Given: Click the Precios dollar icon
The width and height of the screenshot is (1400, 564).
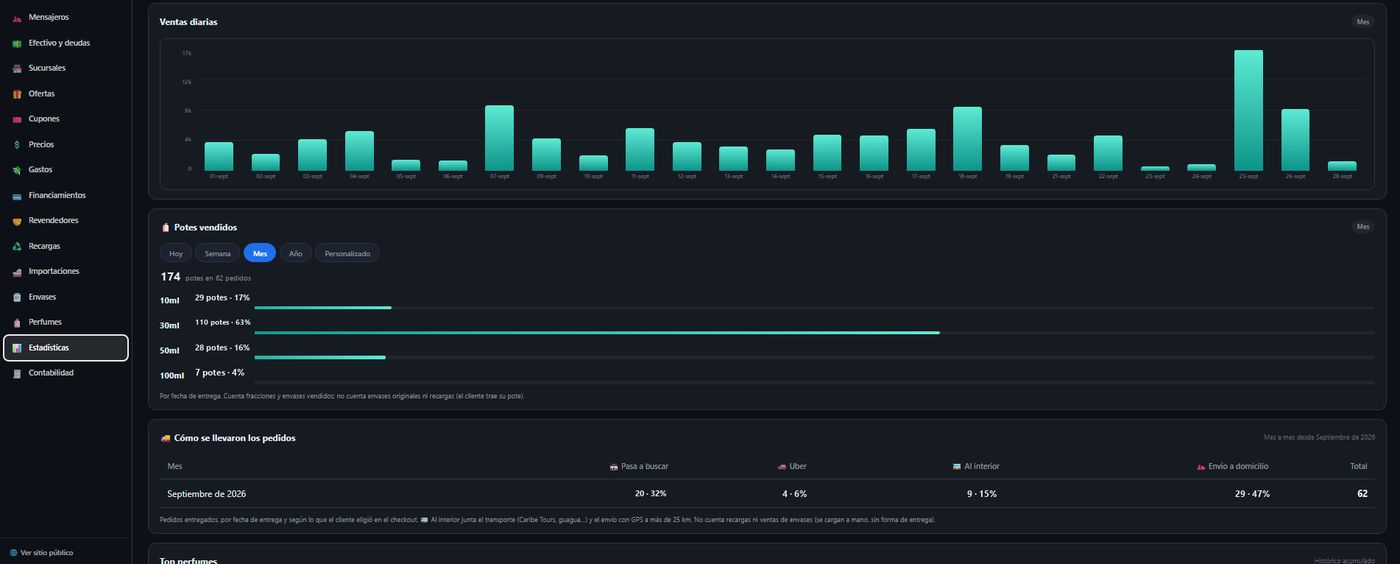Looking at the screenshot, I should pyautogui.click(x=17, y=145).
